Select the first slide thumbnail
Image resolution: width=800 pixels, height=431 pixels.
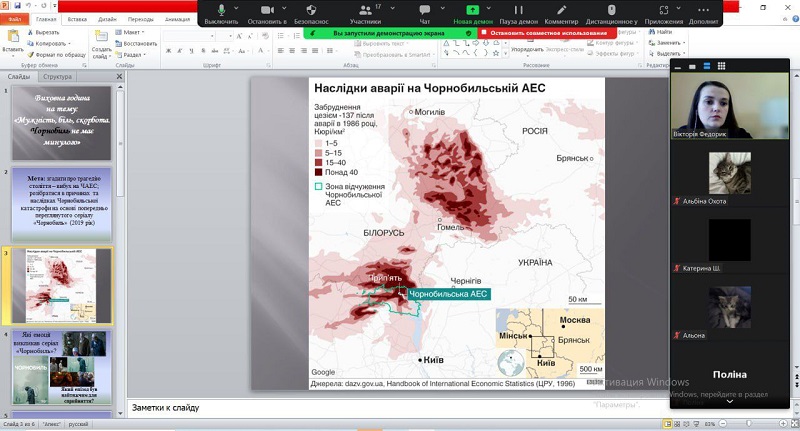62,122
